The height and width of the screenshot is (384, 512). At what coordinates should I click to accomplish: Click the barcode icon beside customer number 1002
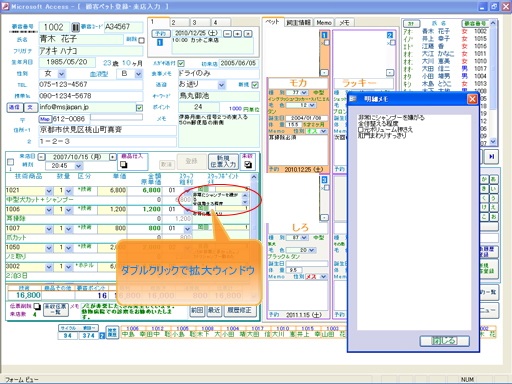click(76, 27)
